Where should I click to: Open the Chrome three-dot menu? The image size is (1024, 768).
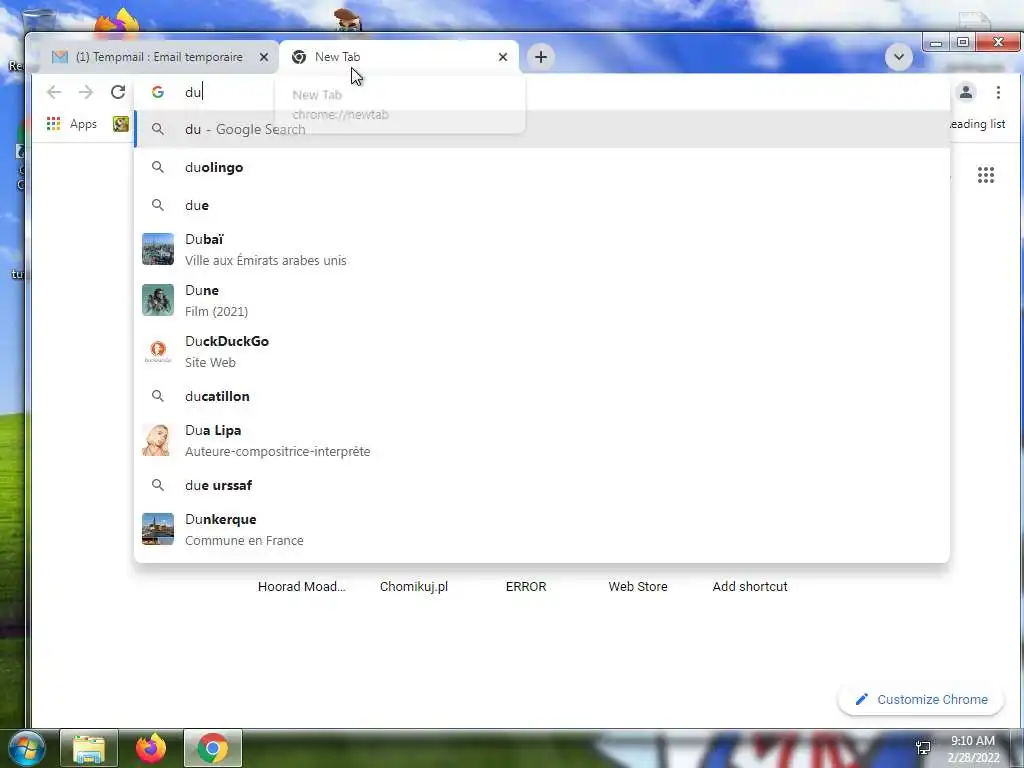click(998, 92)
